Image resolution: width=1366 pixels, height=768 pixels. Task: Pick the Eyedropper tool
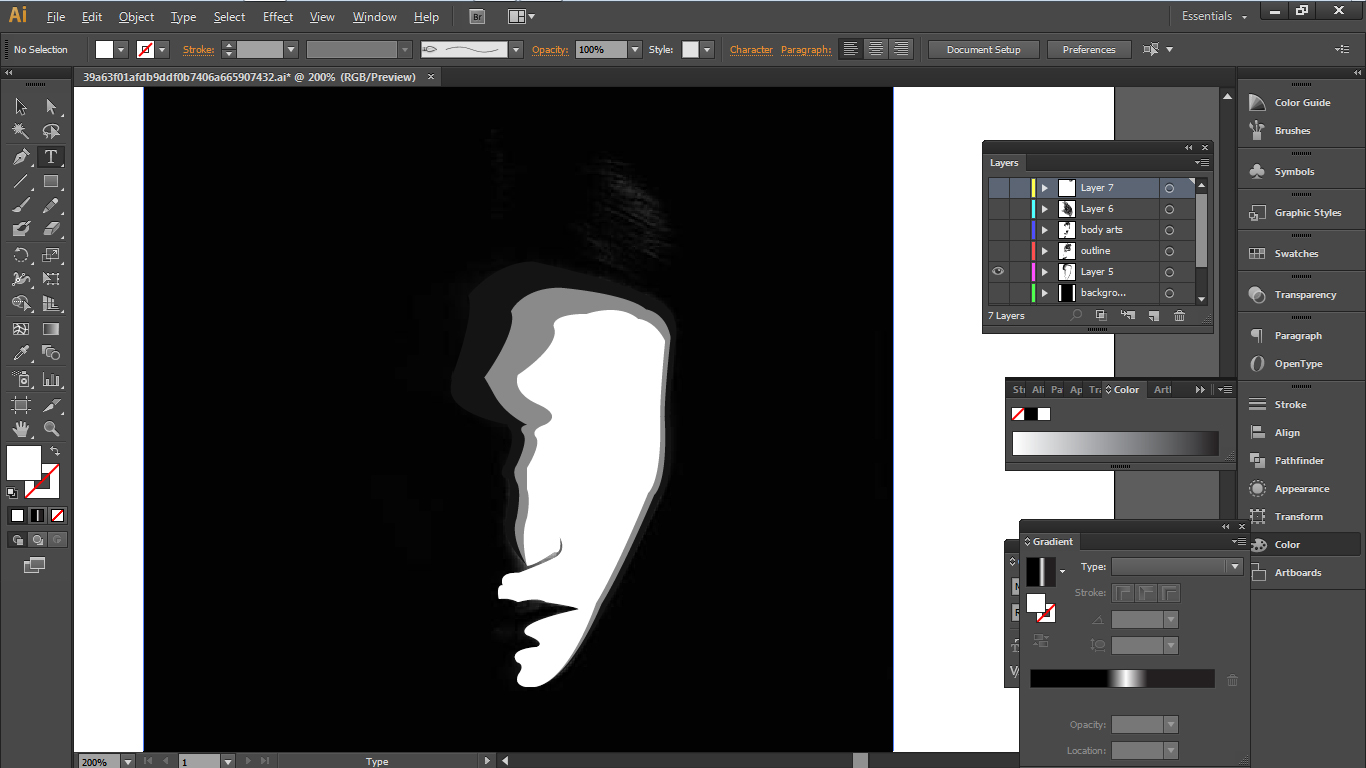pyautogui.click(x=21, y=353)
